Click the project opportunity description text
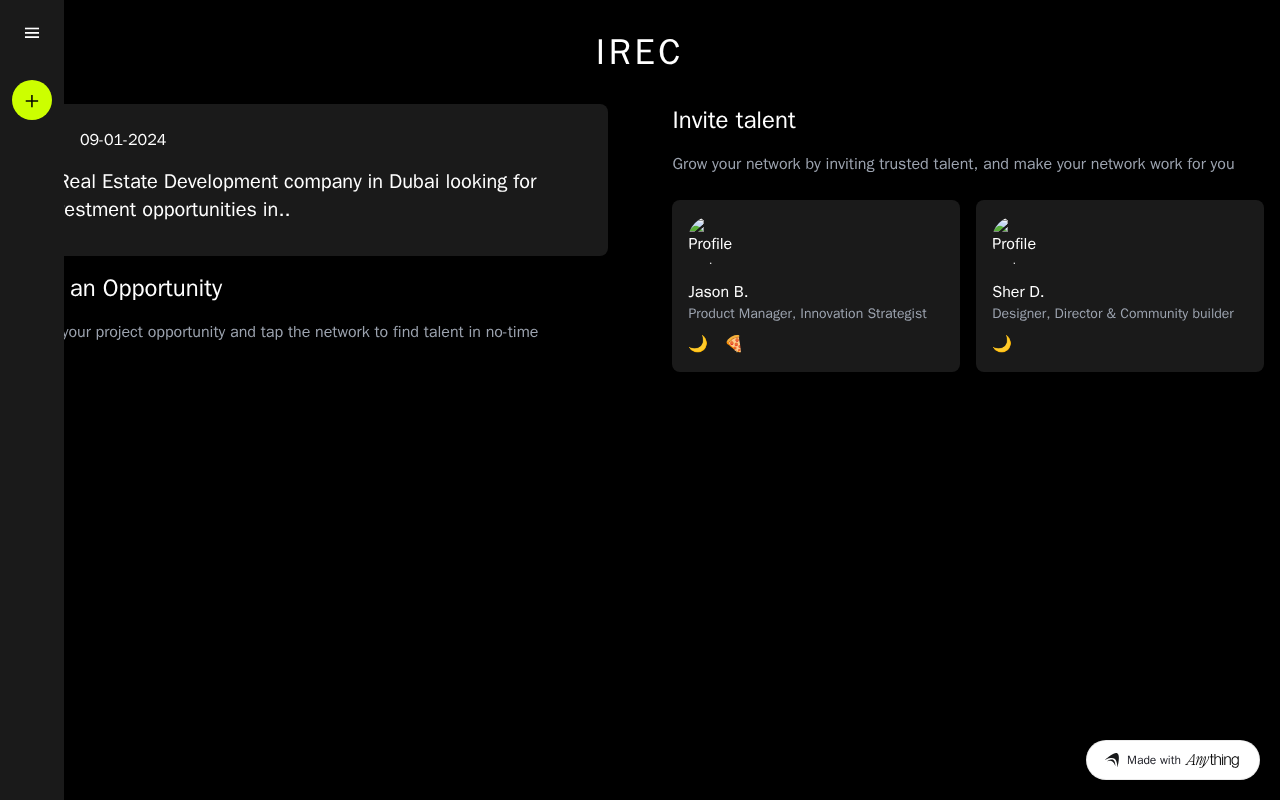 [x=300, y=332]
